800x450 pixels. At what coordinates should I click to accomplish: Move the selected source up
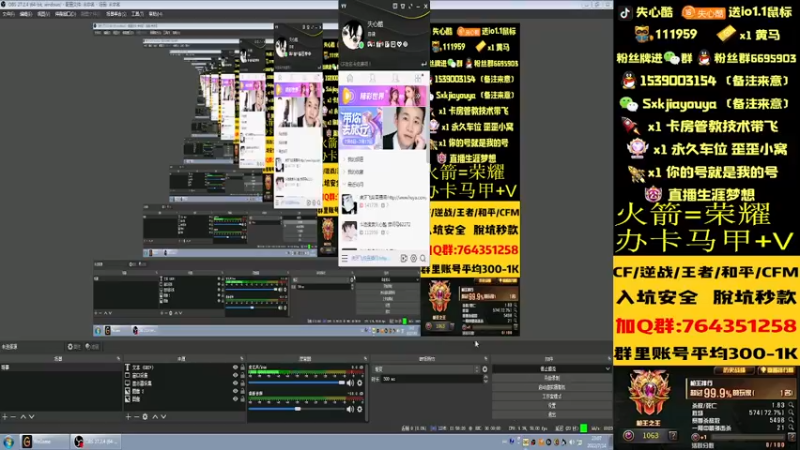[155, 417]
